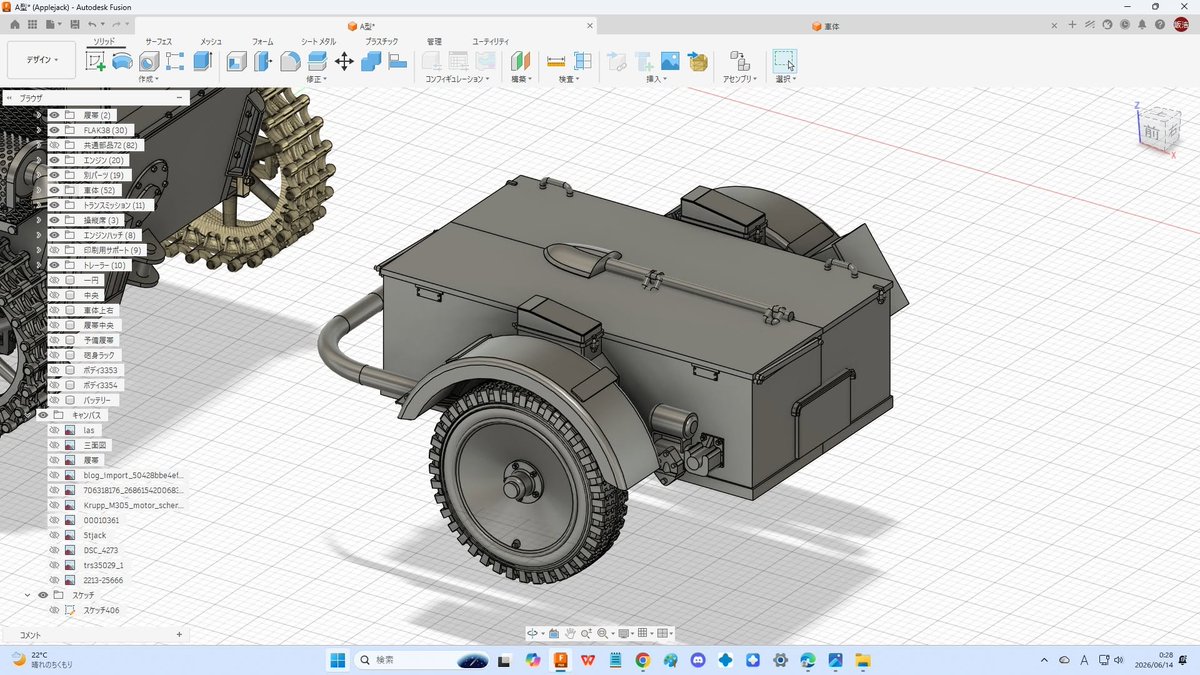Click the Move/Copy arrows icon
Viewport: 1200px width, 675px height.
point(344,61)
